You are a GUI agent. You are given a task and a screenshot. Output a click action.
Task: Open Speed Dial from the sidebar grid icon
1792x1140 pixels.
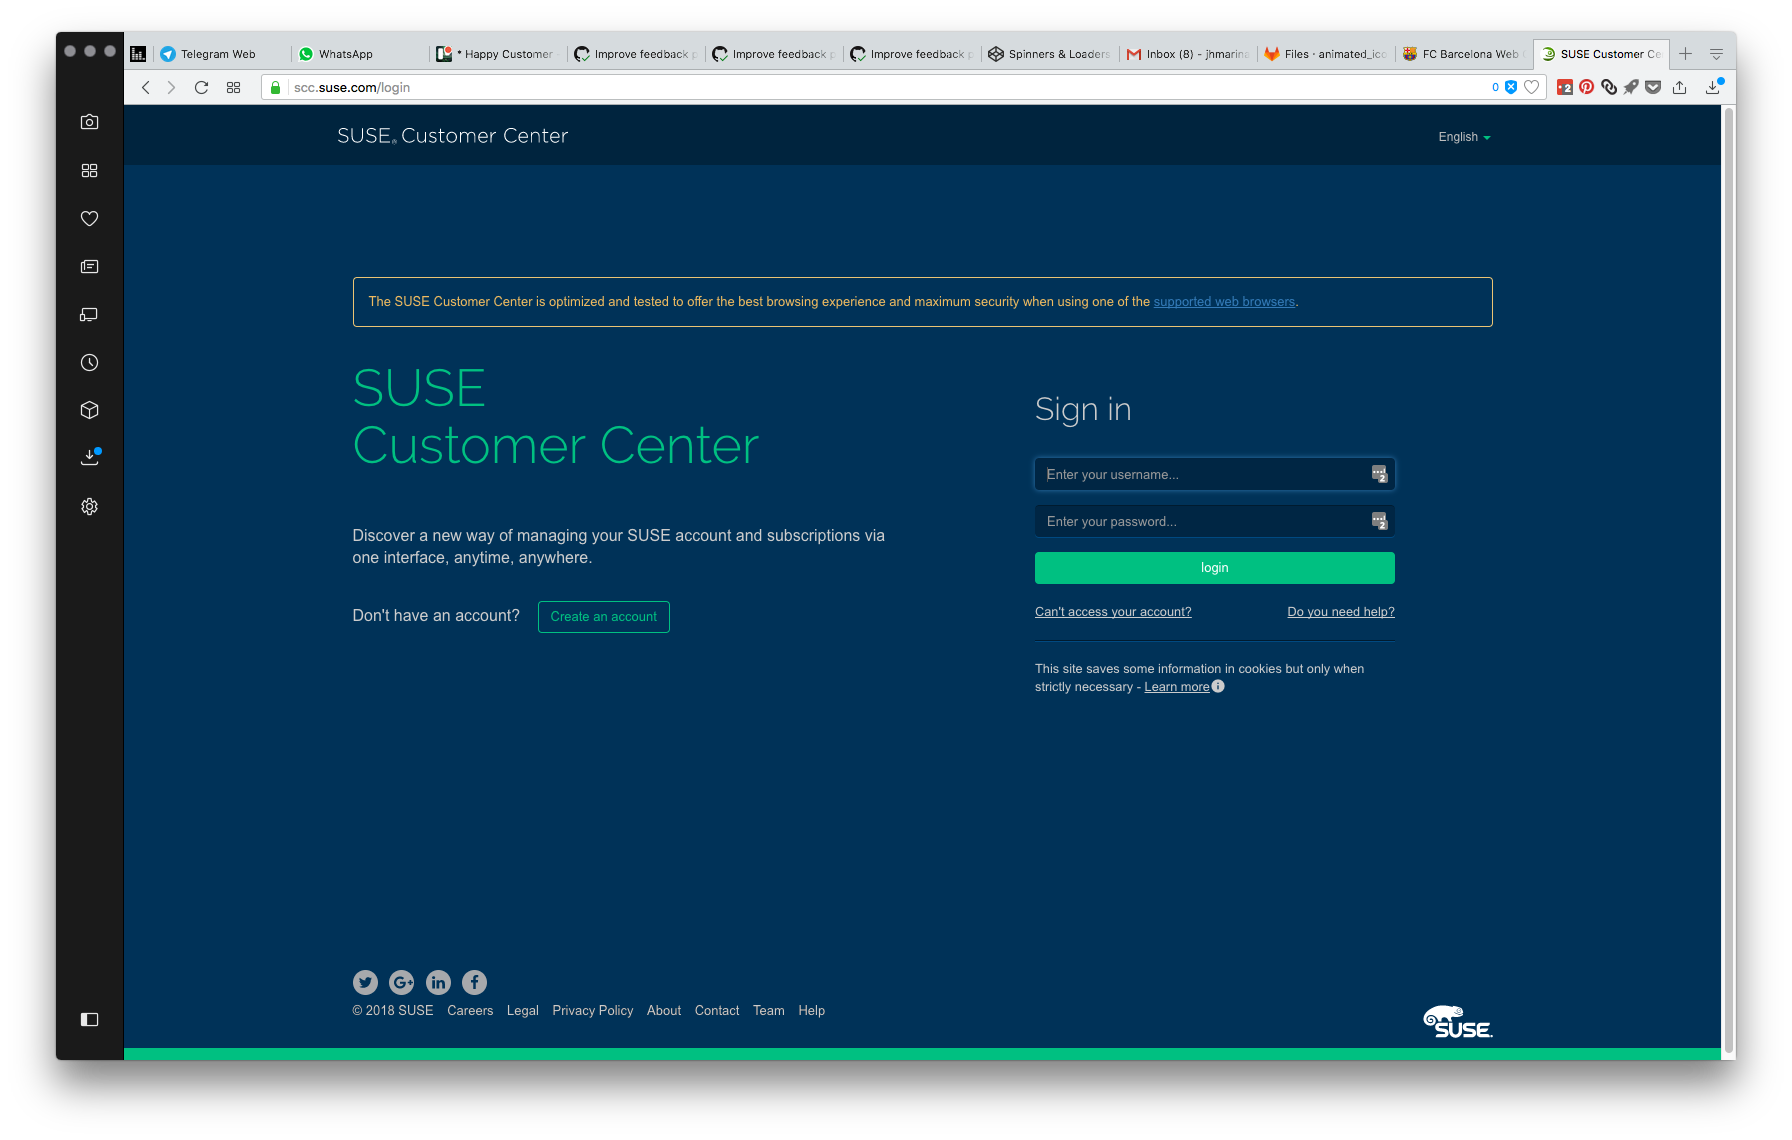[x=89, y=170]
